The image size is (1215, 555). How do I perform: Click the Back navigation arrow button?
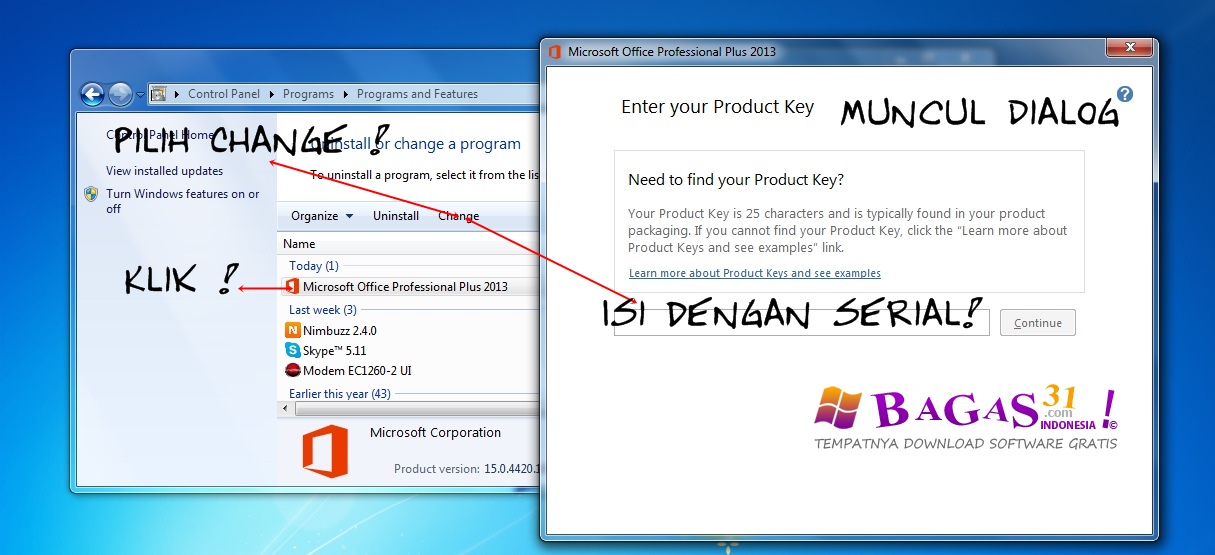tap(92, 94)
